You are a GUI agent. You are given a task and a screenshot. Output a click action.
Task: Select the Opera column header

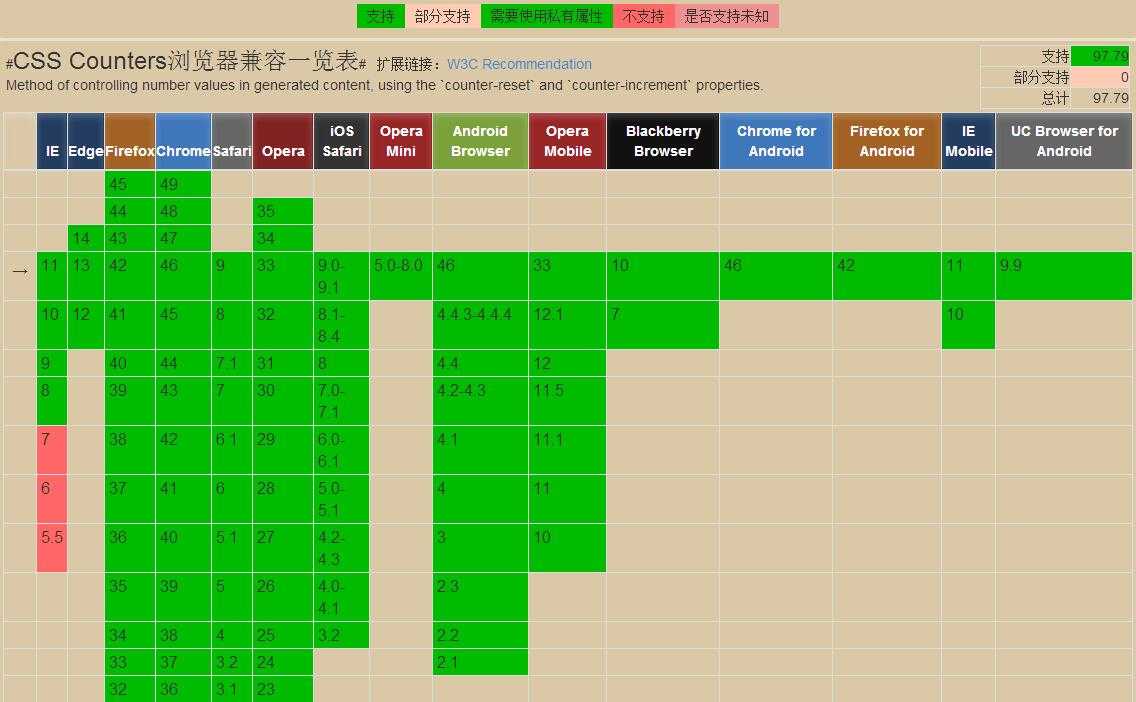(x=283, y=141)
